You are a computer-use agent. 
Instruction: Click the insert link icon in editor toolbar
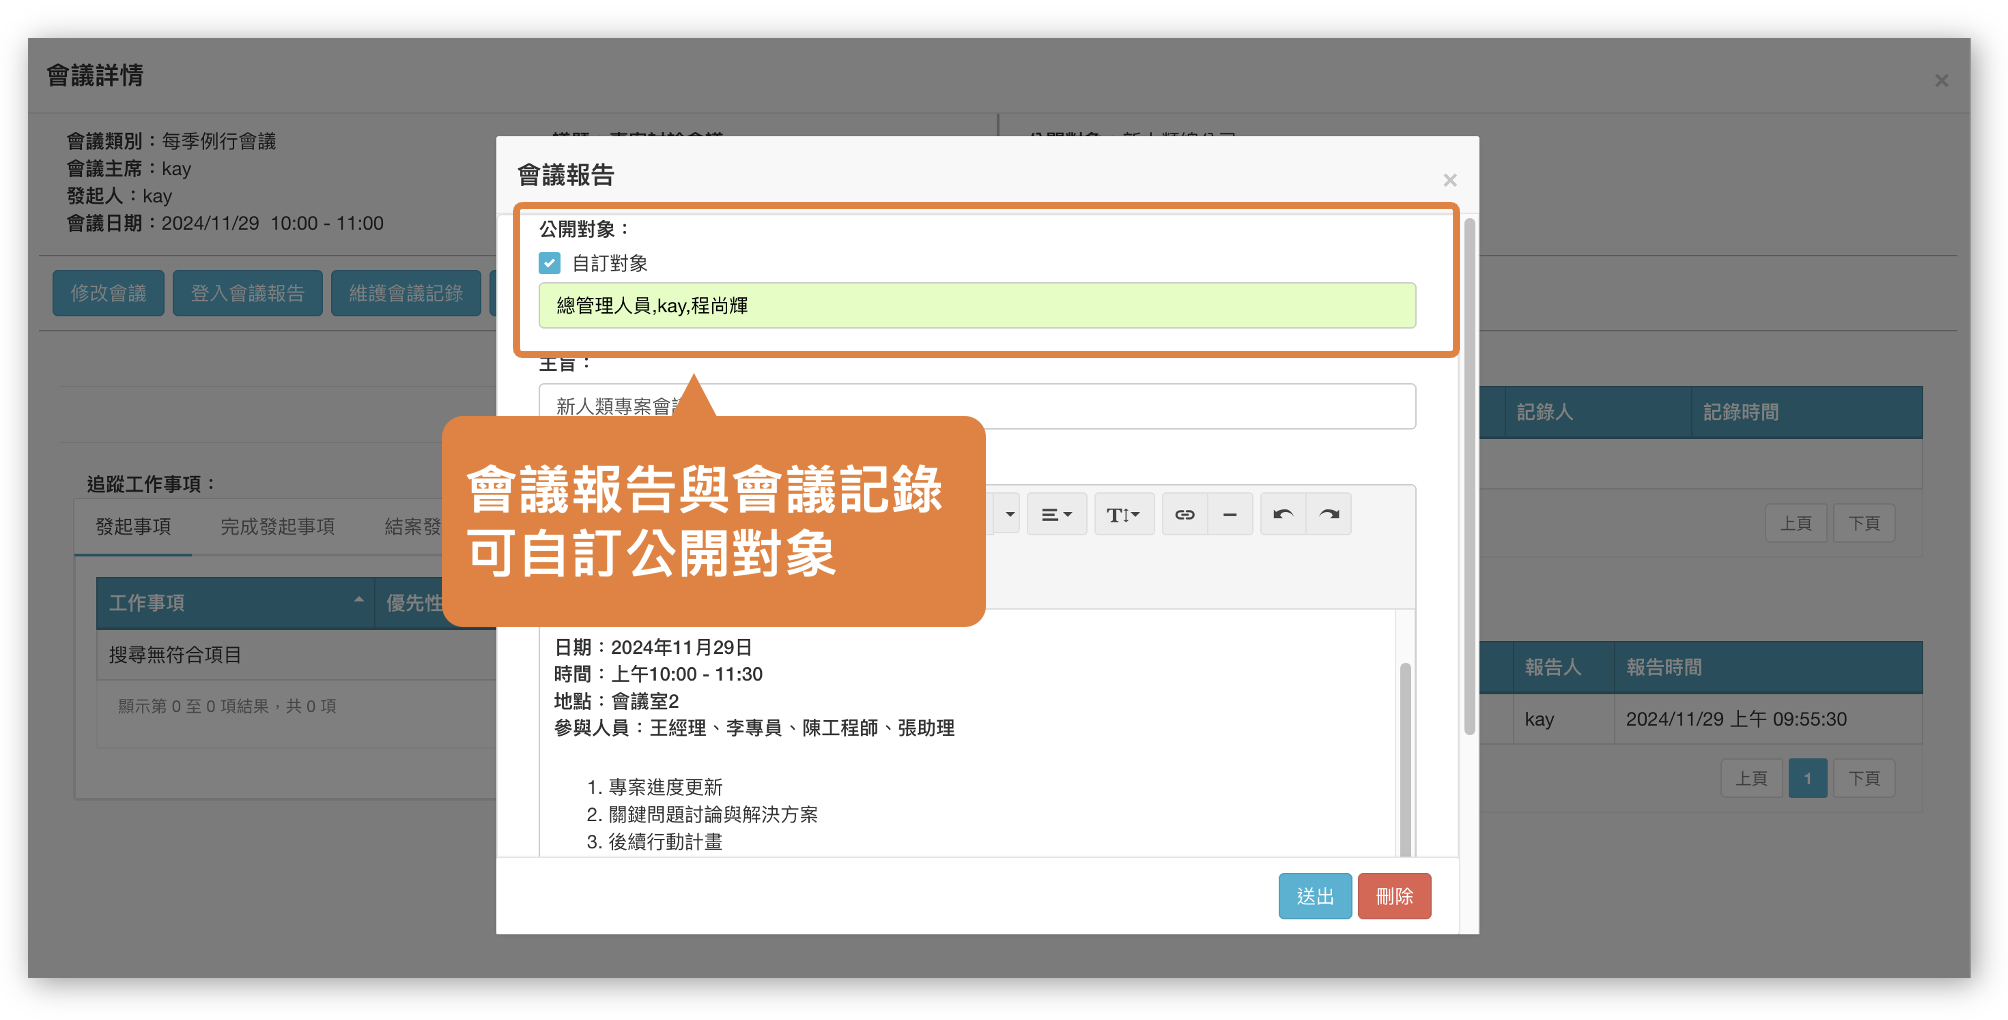point(1184,515)
